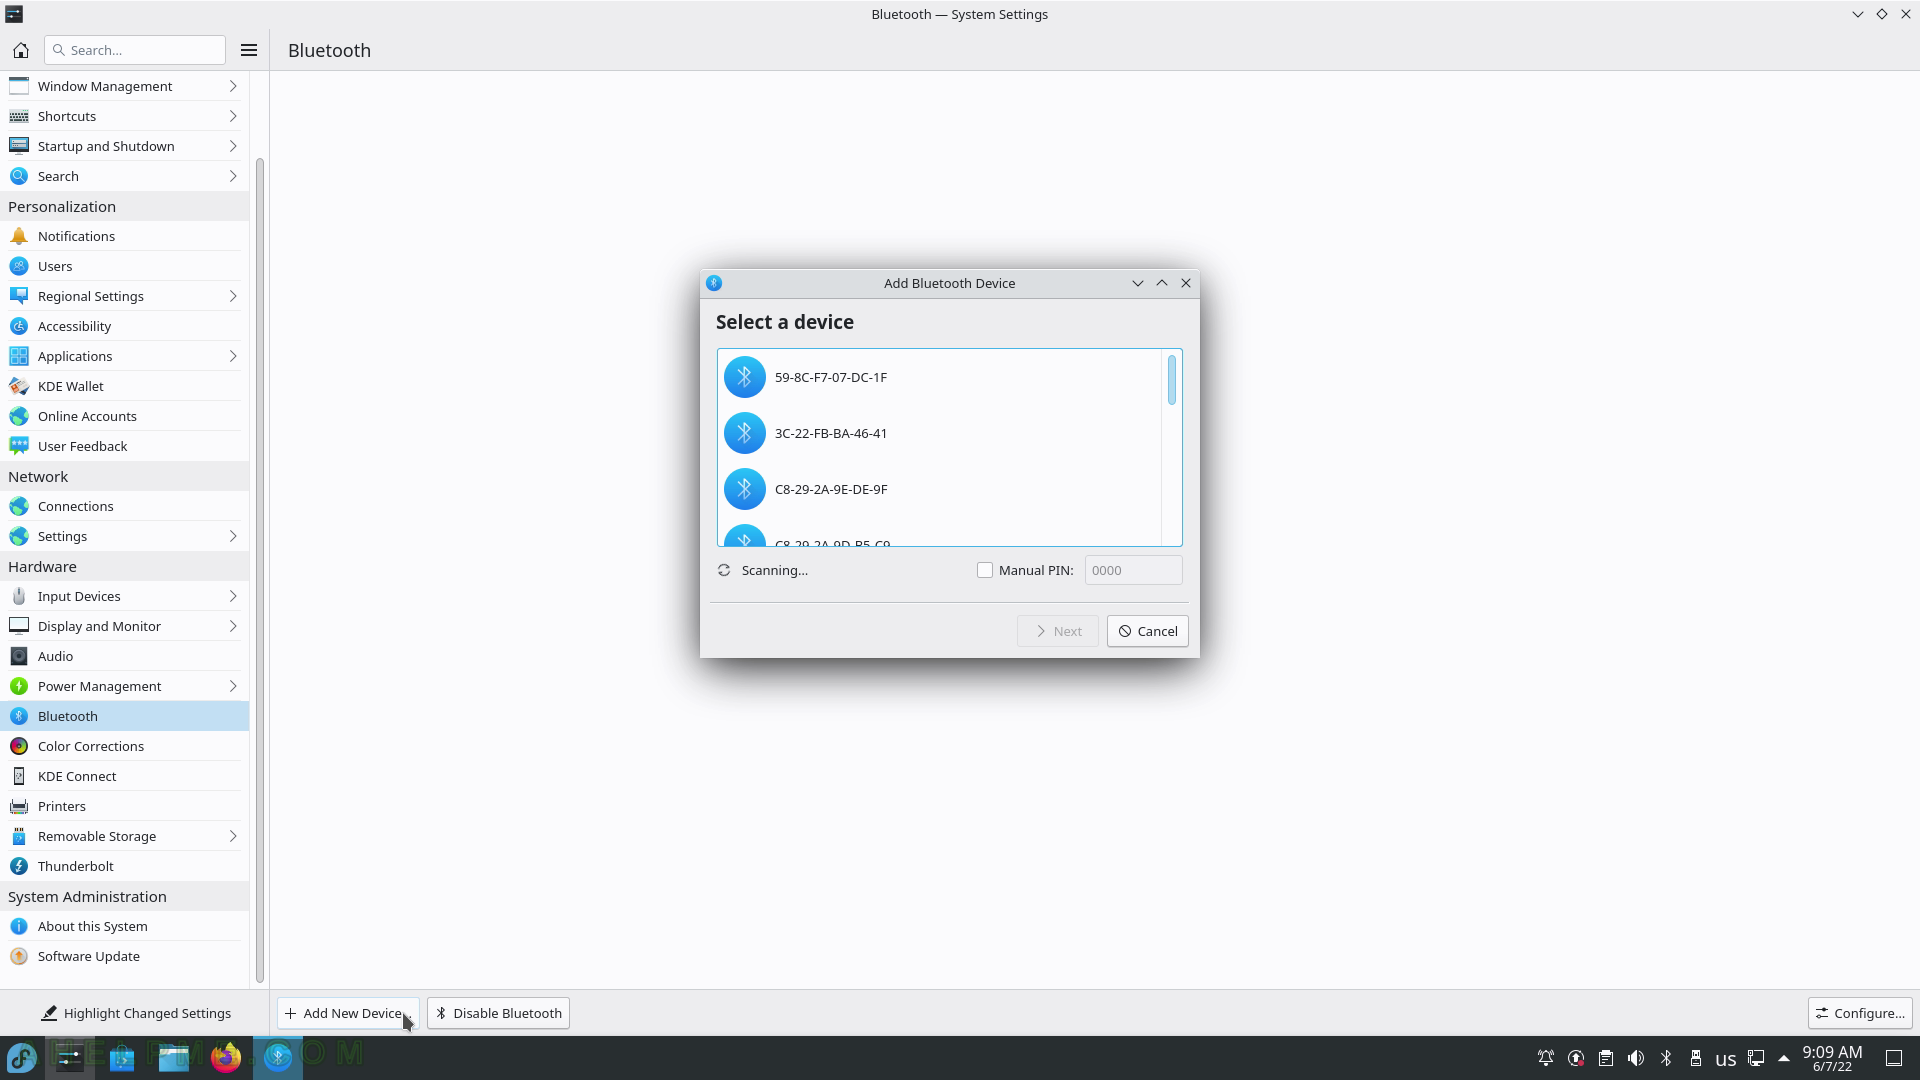Viewport: 1920px width, 1080px height.
Task: Click the Users icon in the sidebar
Action: (x=19, y=266)
